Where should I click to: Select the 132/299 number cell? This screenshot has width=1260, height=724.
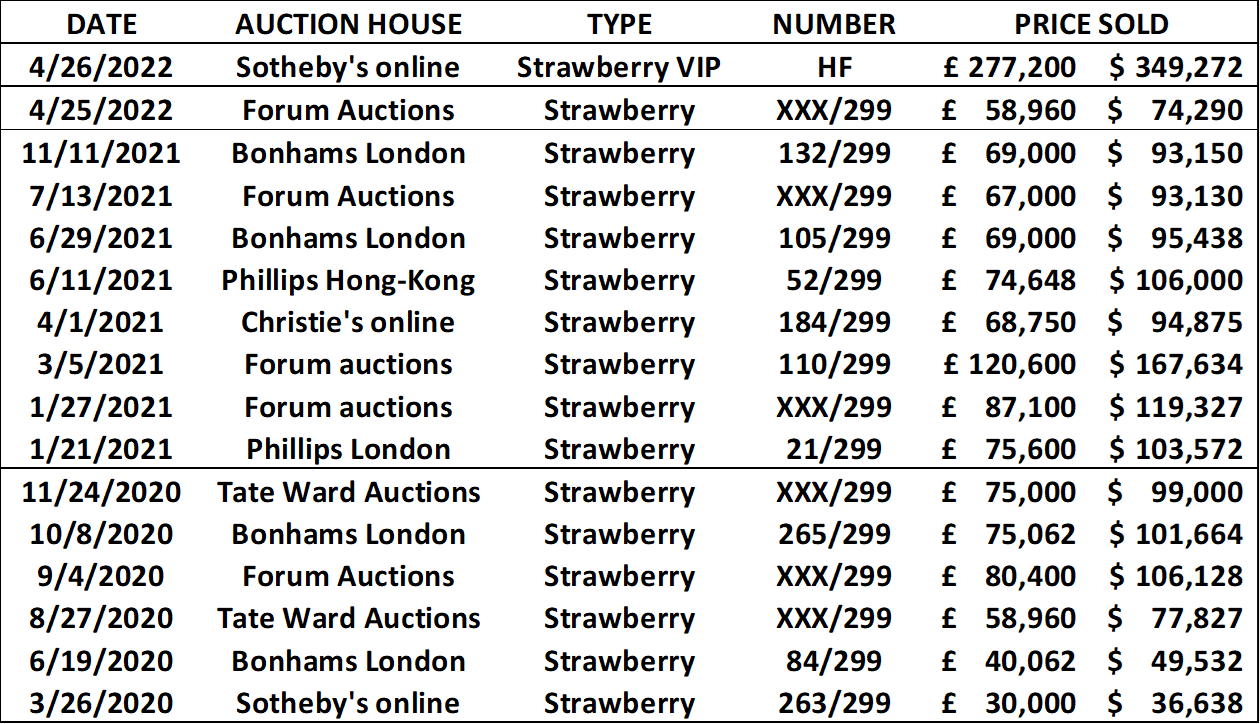coord(833,153)
